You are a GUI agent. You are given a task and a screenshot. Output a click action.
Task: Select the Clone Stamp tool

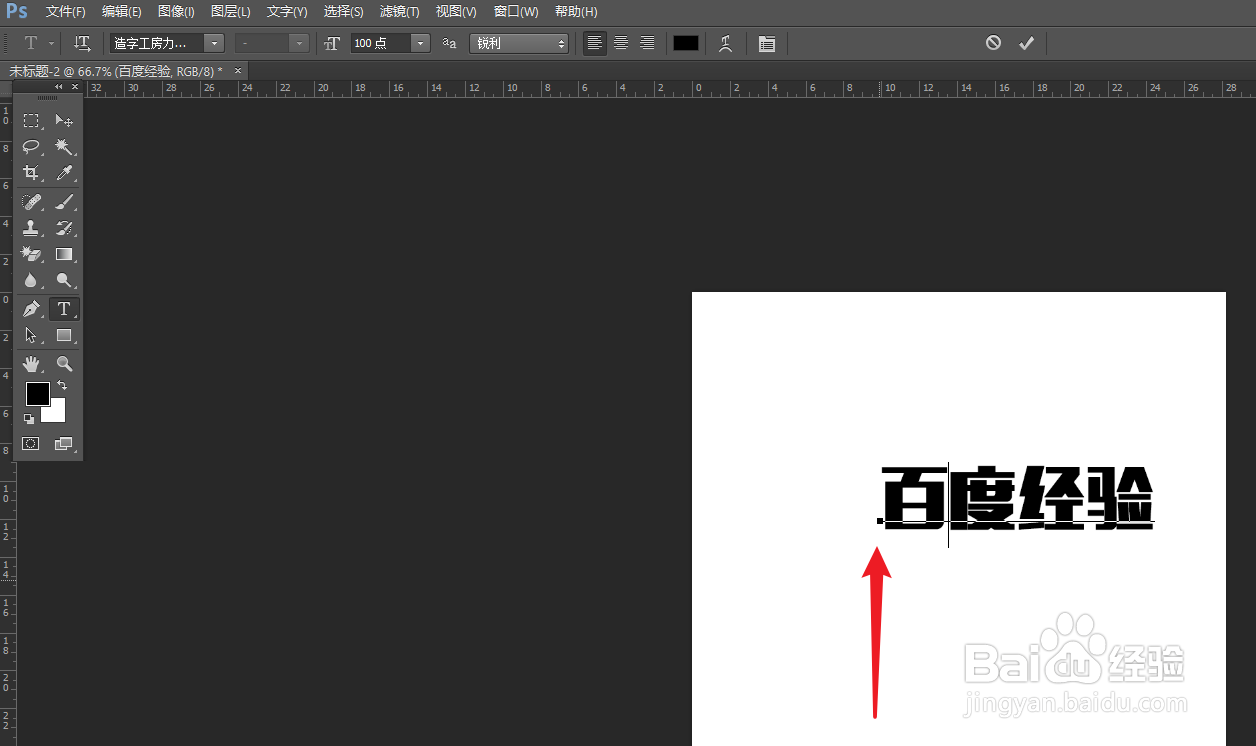click(x=32, y=228)
